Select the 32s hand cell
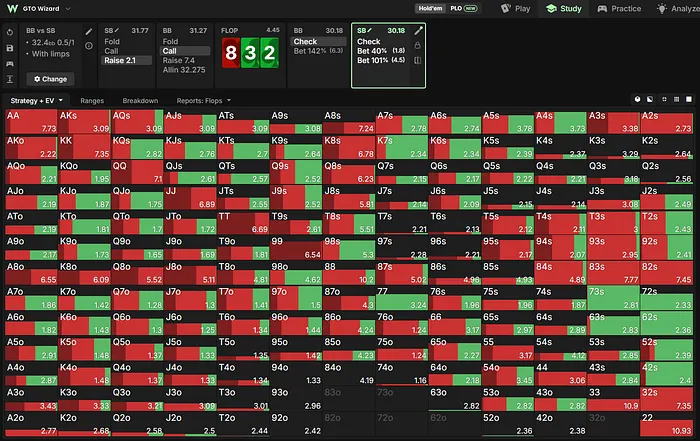Viewport: 700px width, 441px height. point(667,399)
